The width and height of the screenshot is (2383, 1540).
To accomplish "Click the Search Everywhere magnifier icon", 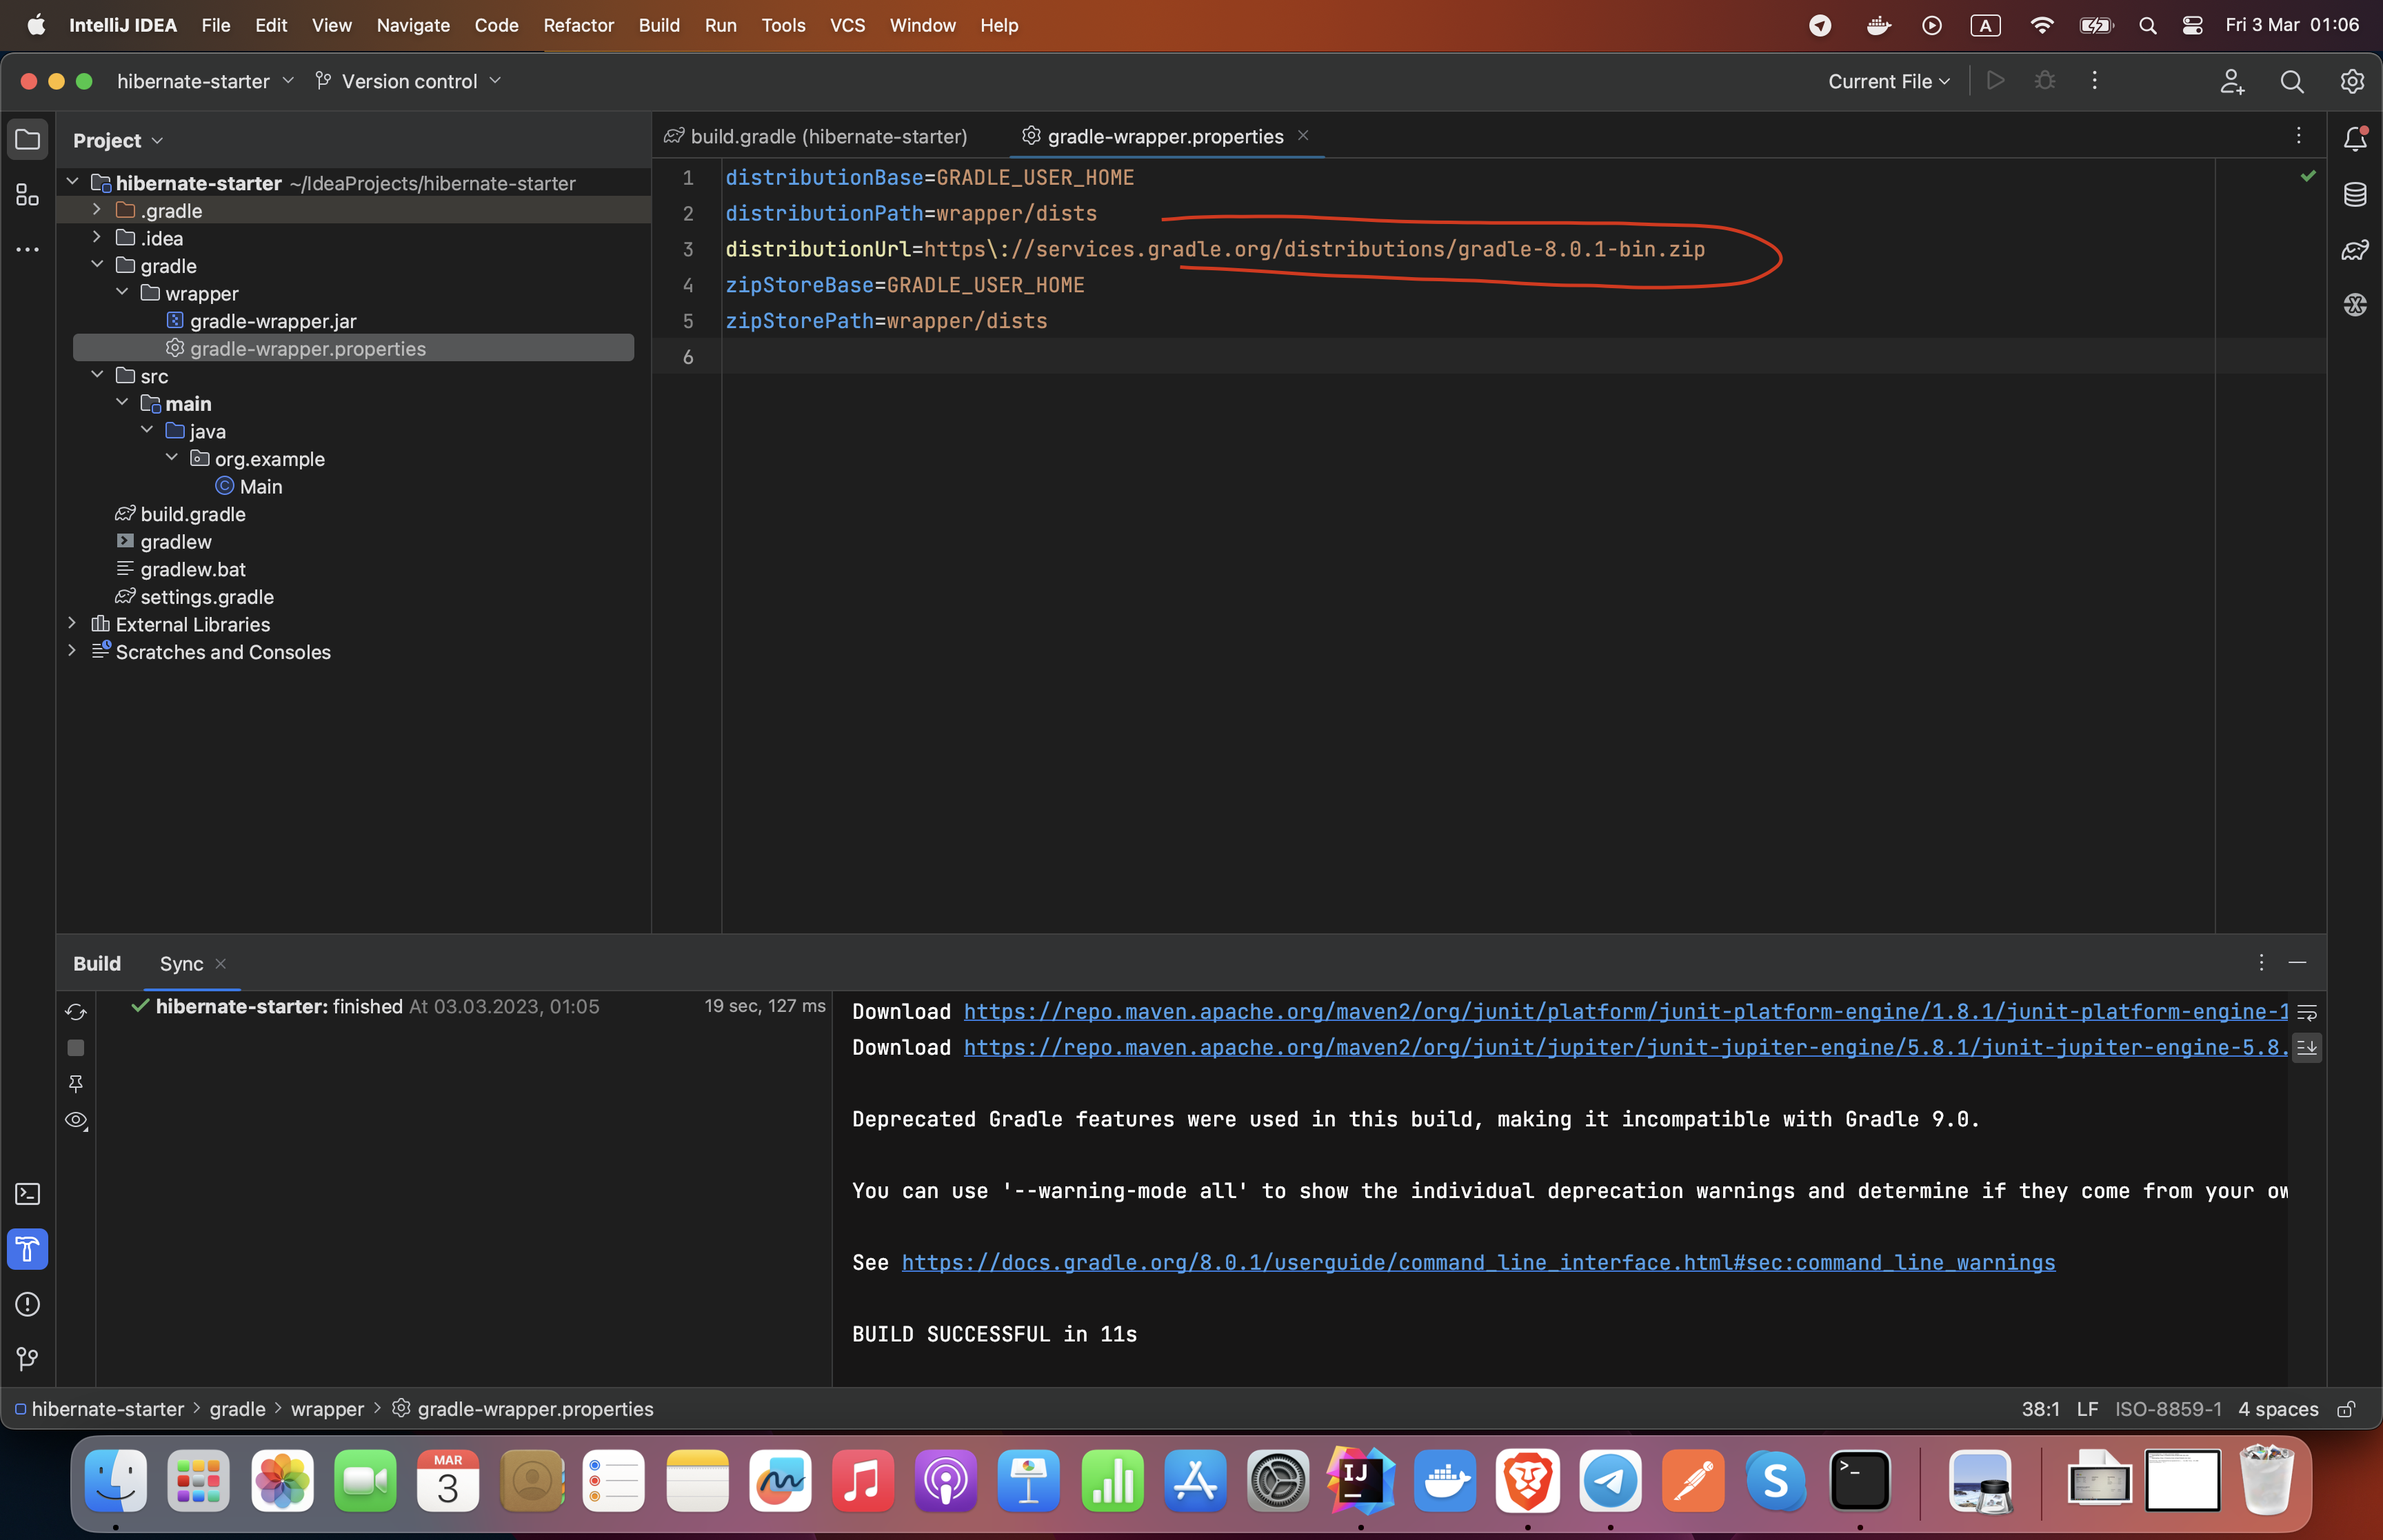I will [x=2291, y=82].
